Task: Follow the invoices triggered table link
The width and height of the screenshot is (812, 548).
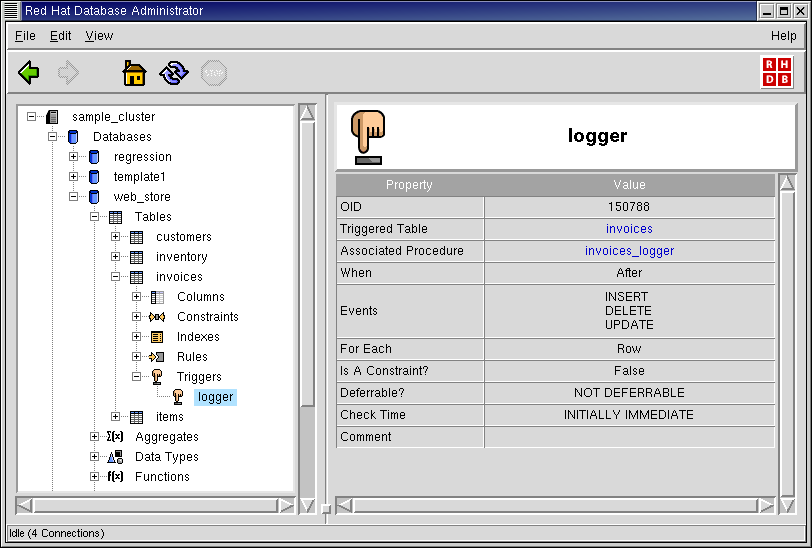Action: coord(629,229)
